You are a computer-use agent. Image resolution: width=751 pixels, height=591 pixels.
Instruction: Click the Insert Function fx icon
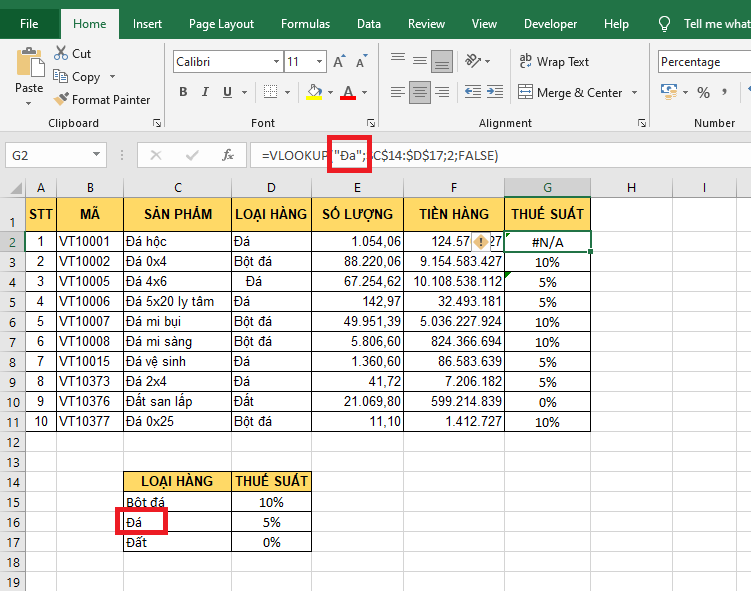click(x=228, y=155)
